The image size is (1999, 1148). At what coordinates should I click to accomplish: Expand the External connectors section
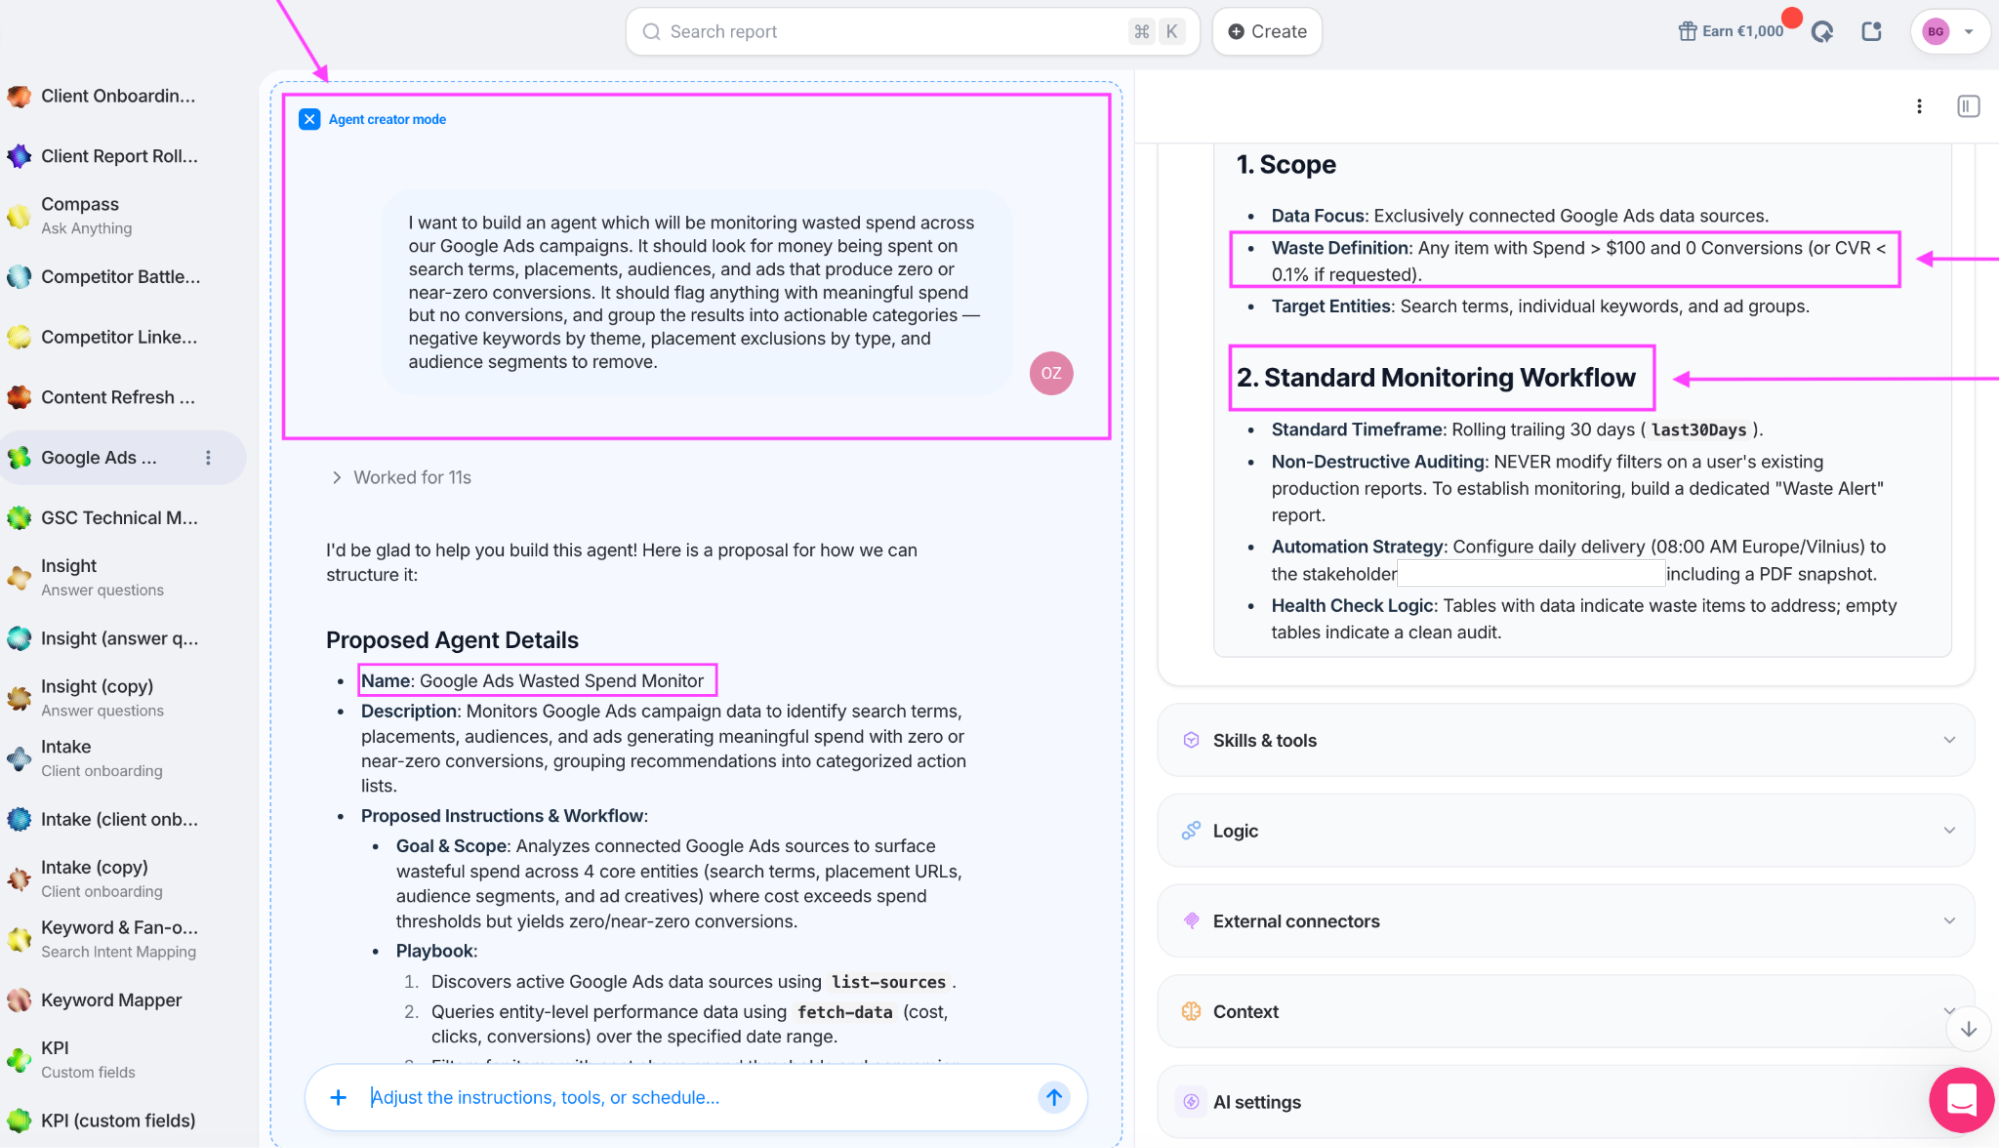(1564, 921)
